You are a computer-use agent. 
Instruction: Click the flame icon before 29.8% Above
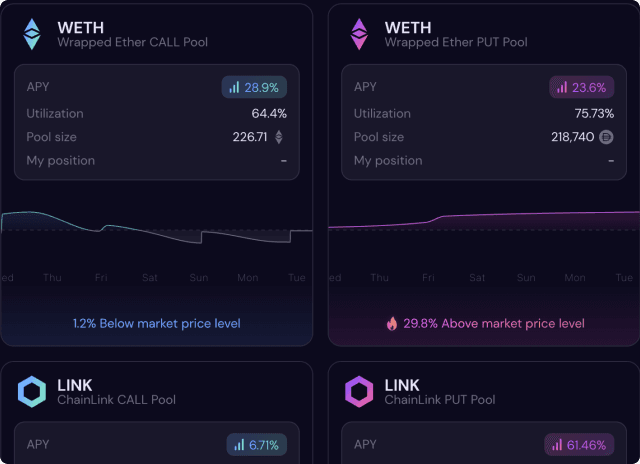392,323
